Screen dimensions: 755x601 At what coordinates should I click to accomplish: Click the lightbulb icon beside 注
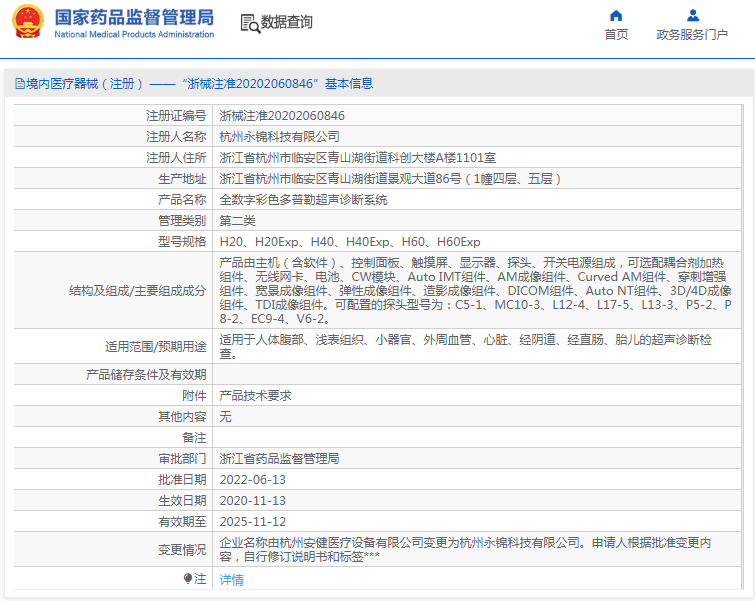[x=188, y=578]
